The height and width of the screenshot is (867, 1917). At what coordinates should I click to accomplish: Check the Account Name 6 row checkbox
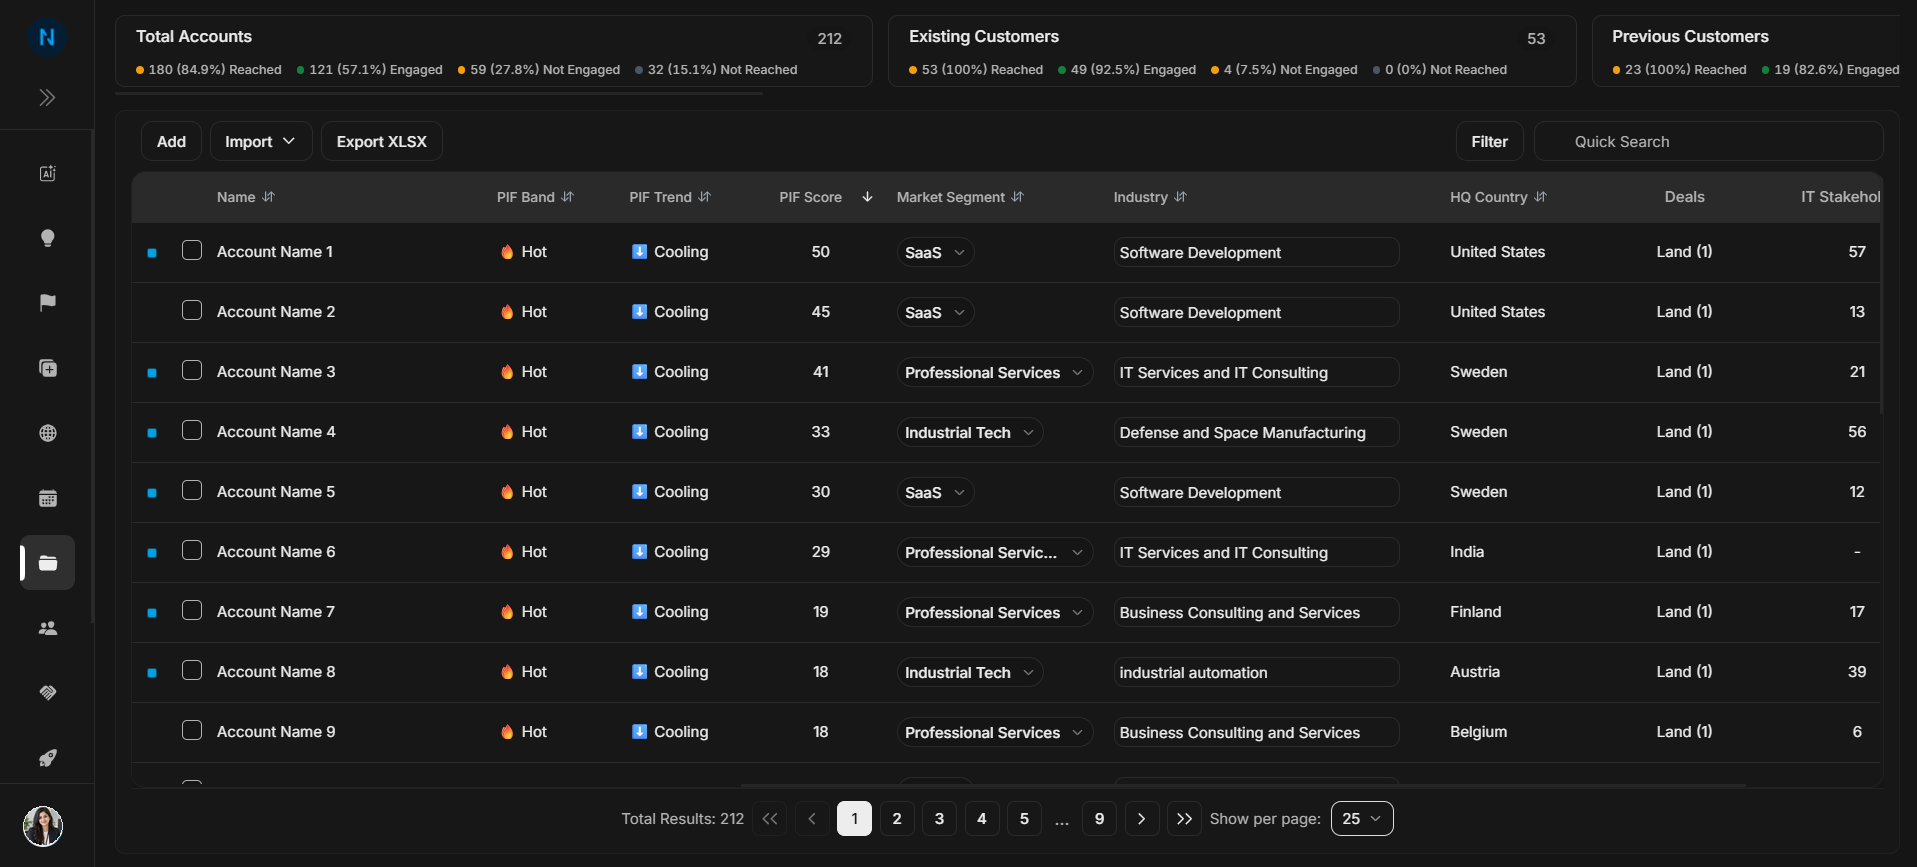point(192,550)
